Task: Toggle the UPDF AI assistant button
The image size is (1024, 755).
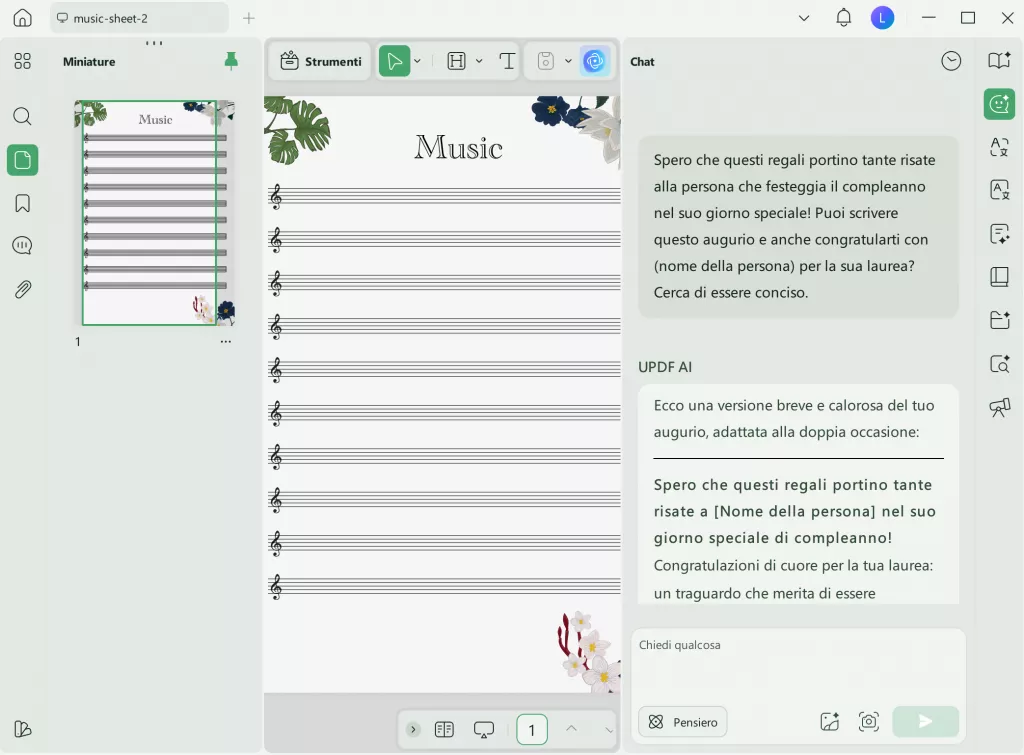Action: 595,61
